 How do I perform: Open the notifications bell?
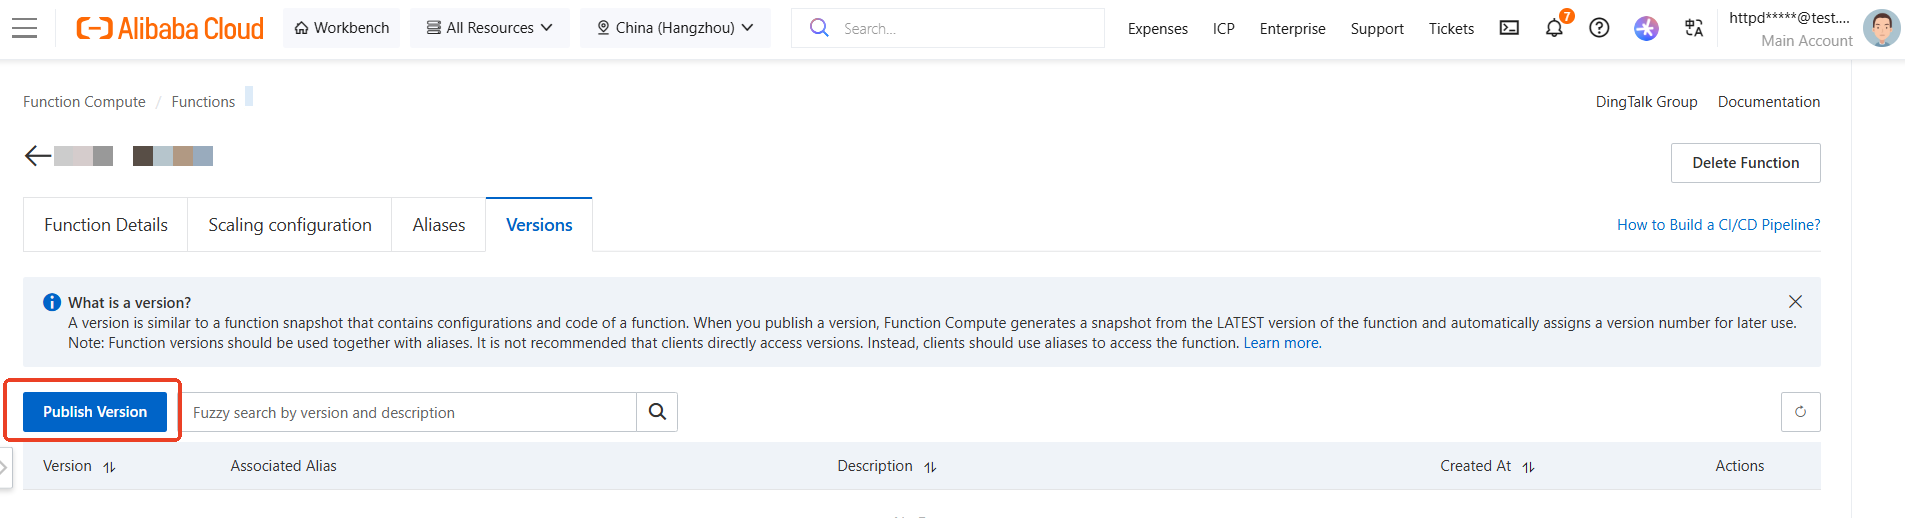click(x=1554, y=28)
